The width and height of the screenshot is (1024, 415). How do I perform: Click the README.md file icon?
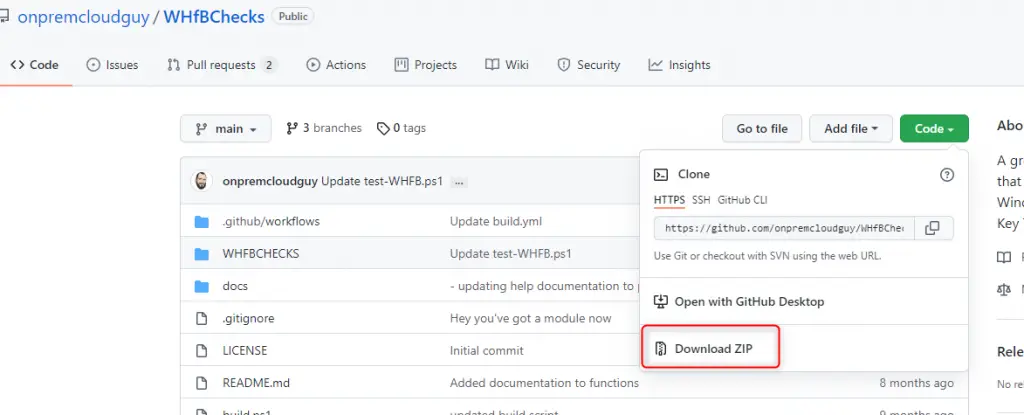point(202,383)
